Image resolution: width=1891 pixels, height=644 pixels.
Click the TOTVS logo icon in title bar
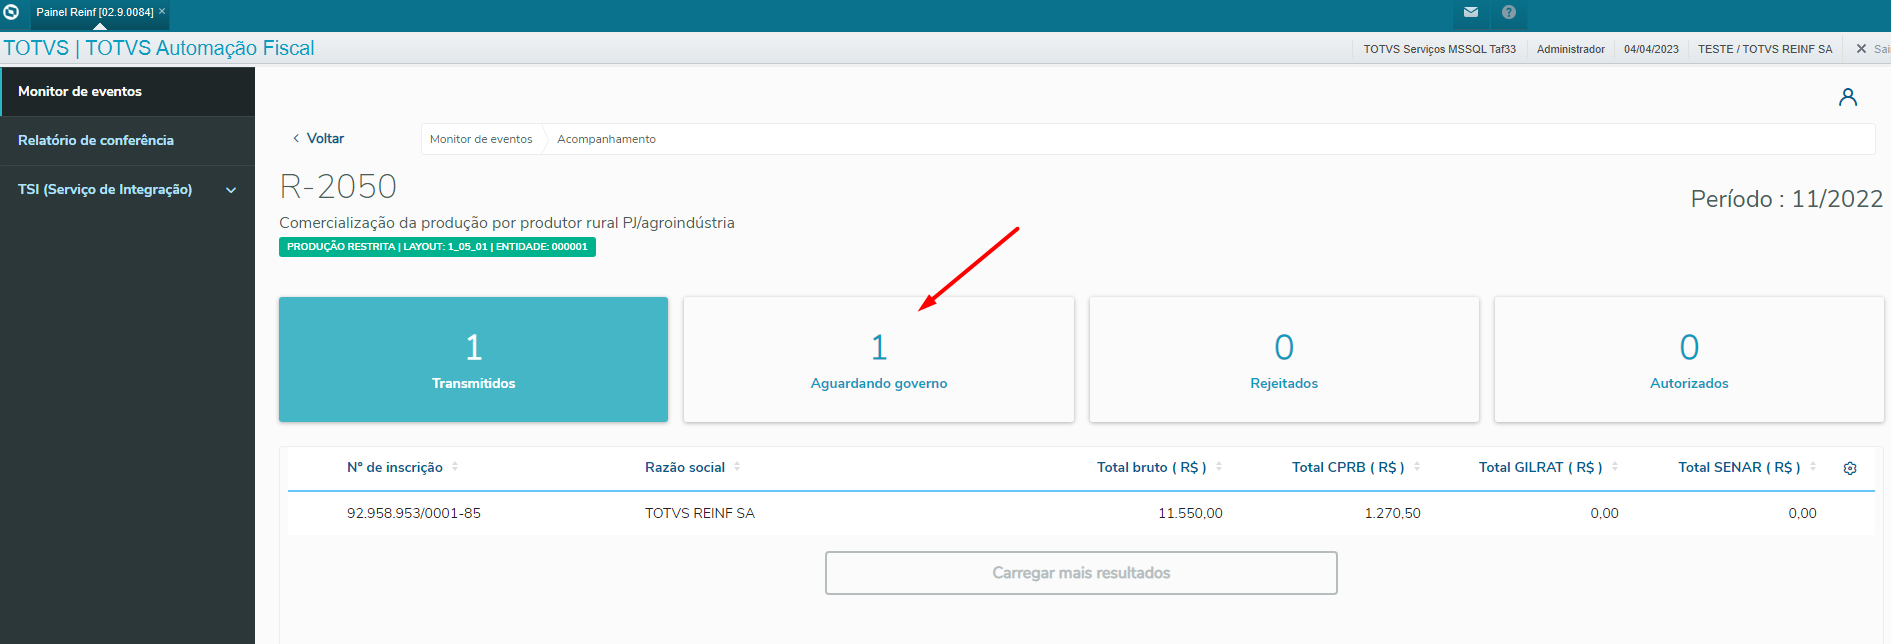(x=11, y=12)
